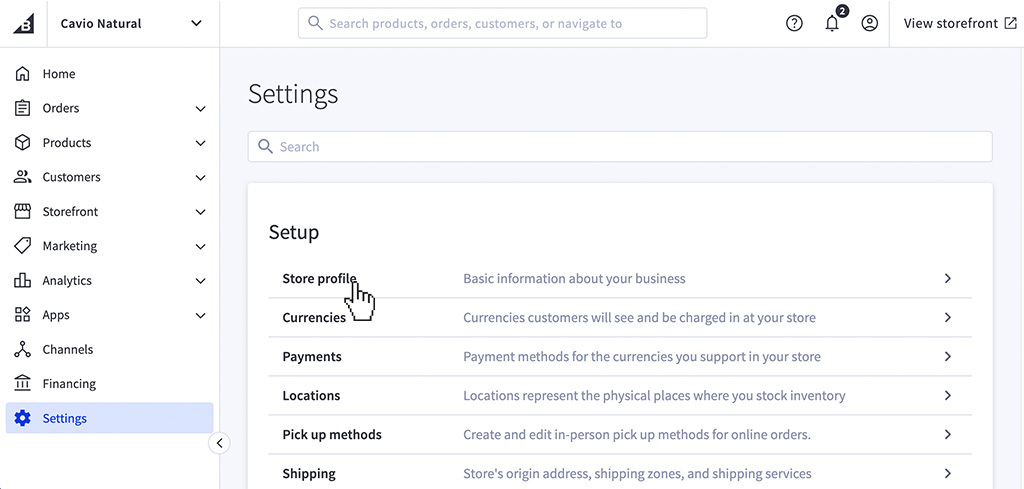Image resolution: width=1024 pixels, height=489 pixels.
Task: Click the Financing bank icon
Action: coord(22,384)
